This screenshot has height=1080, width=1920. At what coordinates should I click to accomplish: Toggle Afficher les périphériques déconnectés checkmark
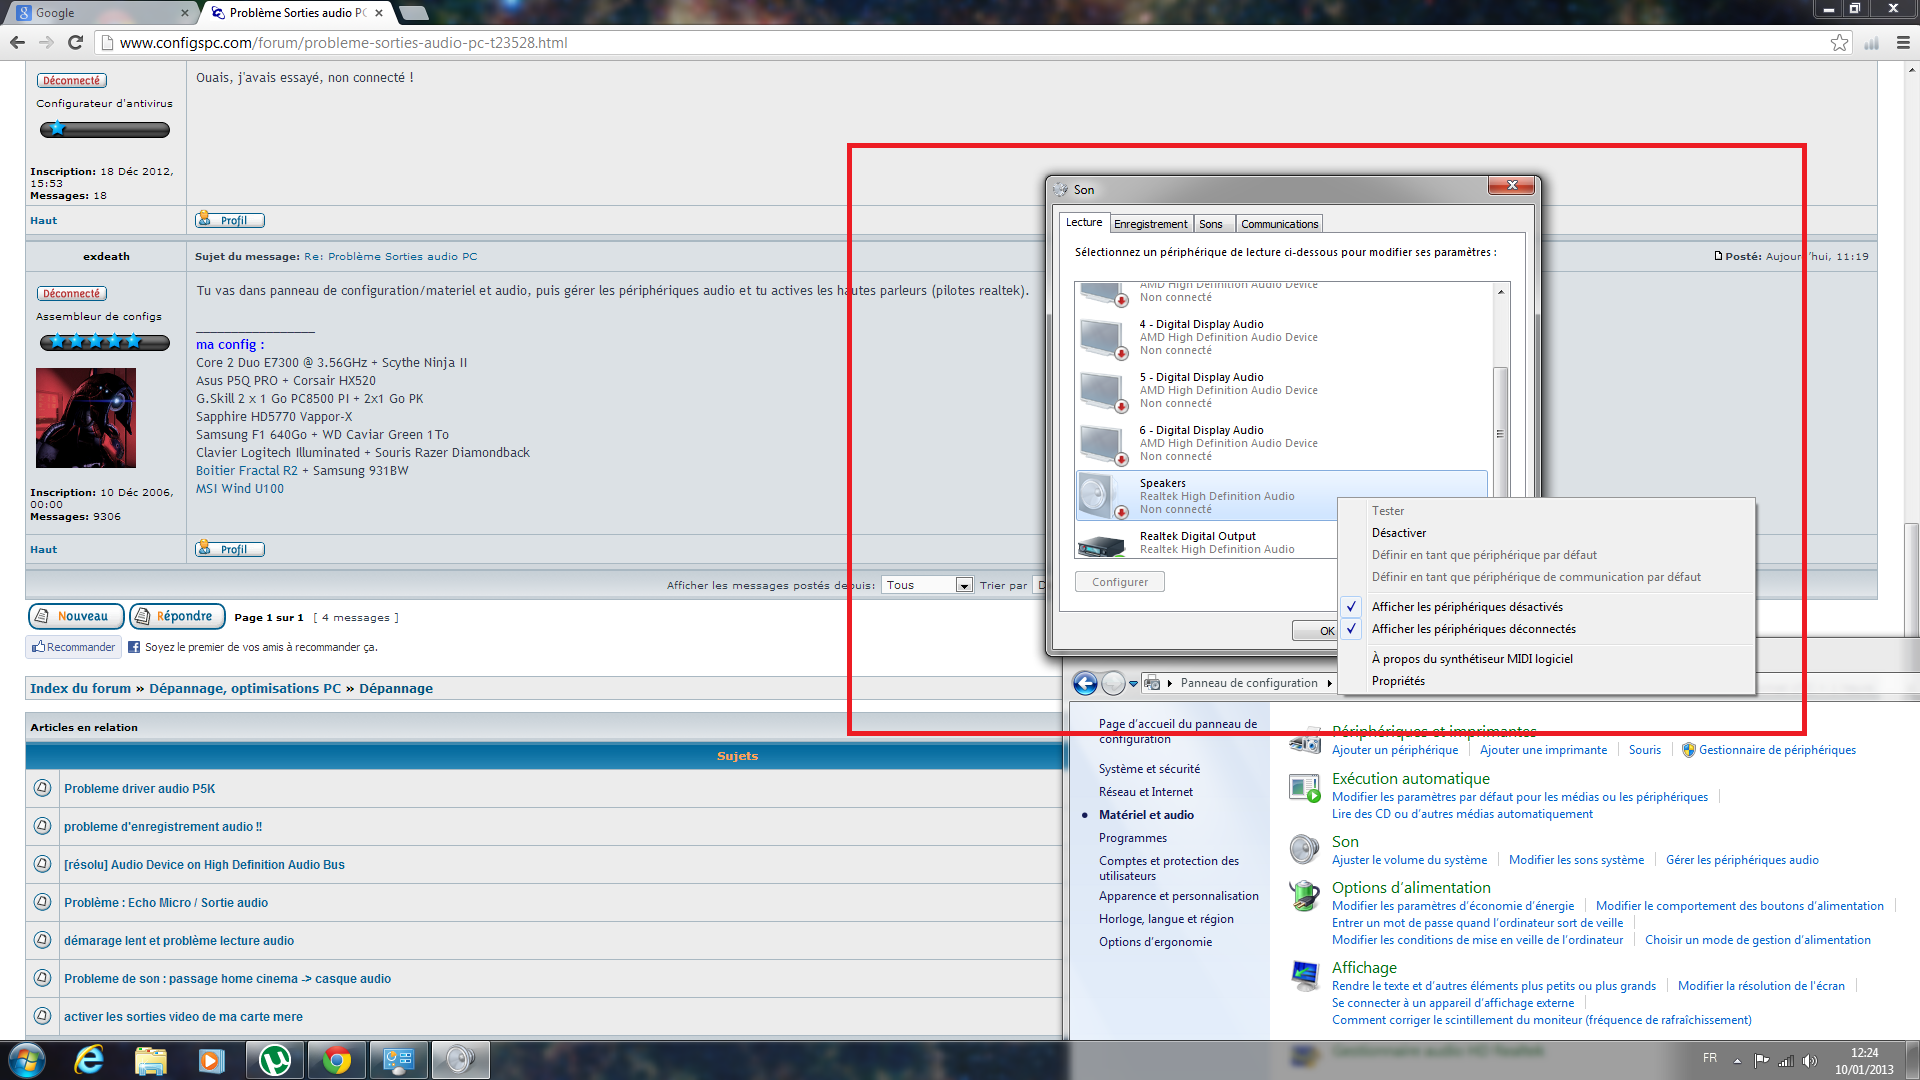click(x=1472, y=629)
